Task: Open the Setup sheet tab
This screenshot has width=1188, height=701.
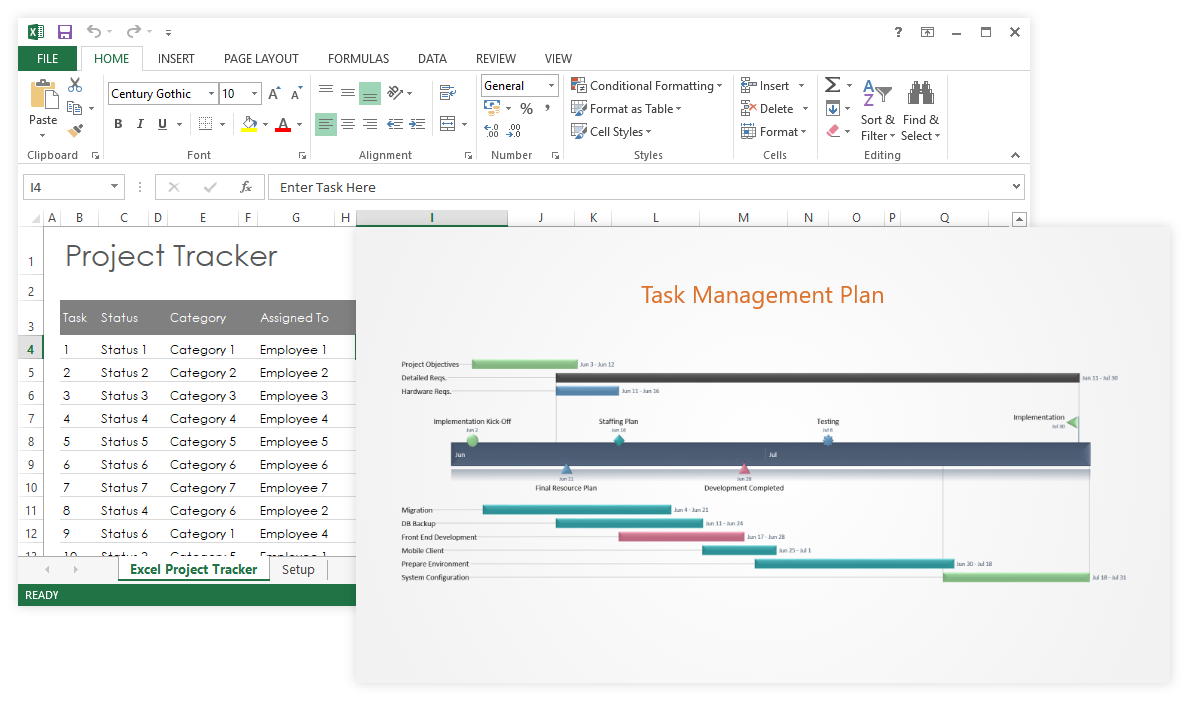Action: pos(297,569)
